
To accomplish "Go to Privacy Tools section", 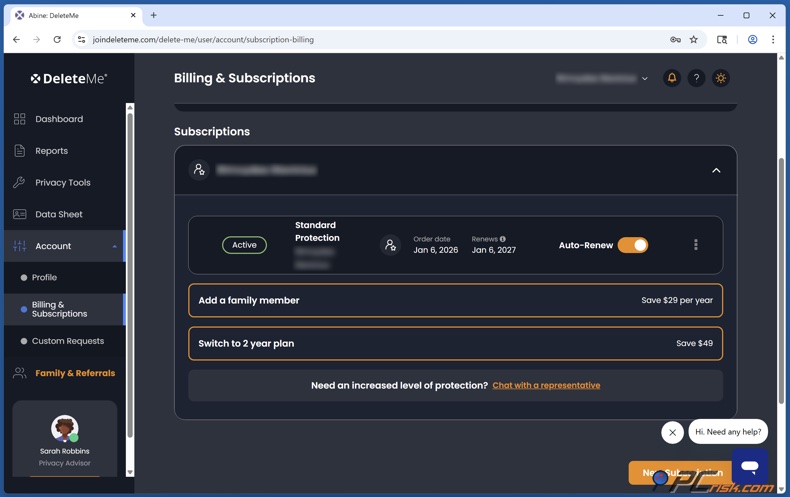I will tap(62, 183).
